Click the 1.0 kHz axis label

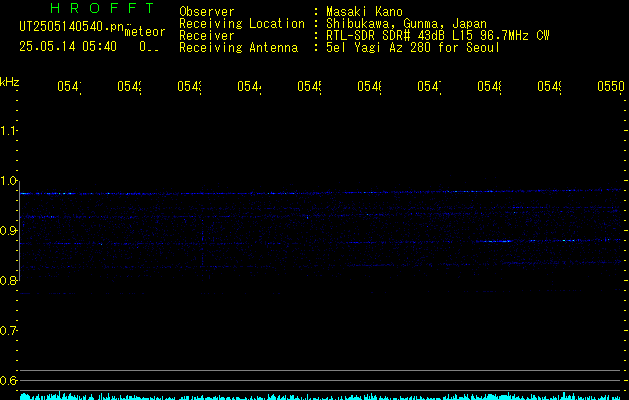pos(8,181)
